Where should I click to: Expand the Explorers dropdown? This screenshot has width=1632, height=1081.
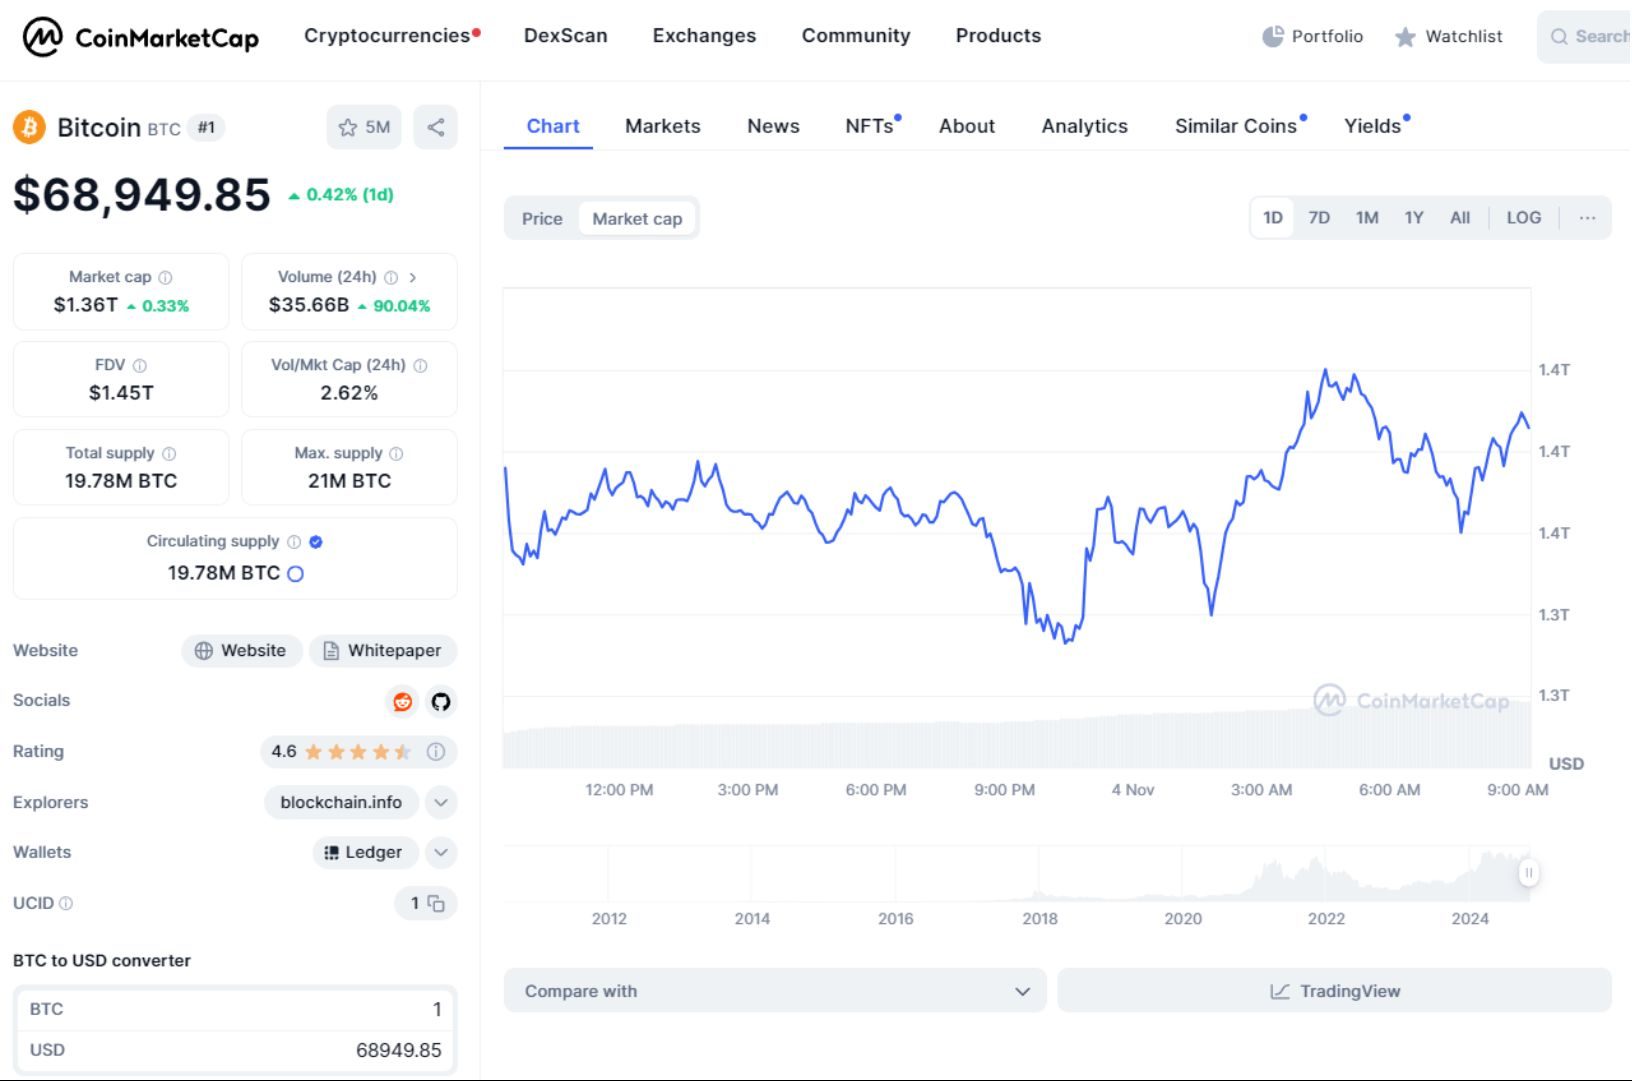click(440, 802)
